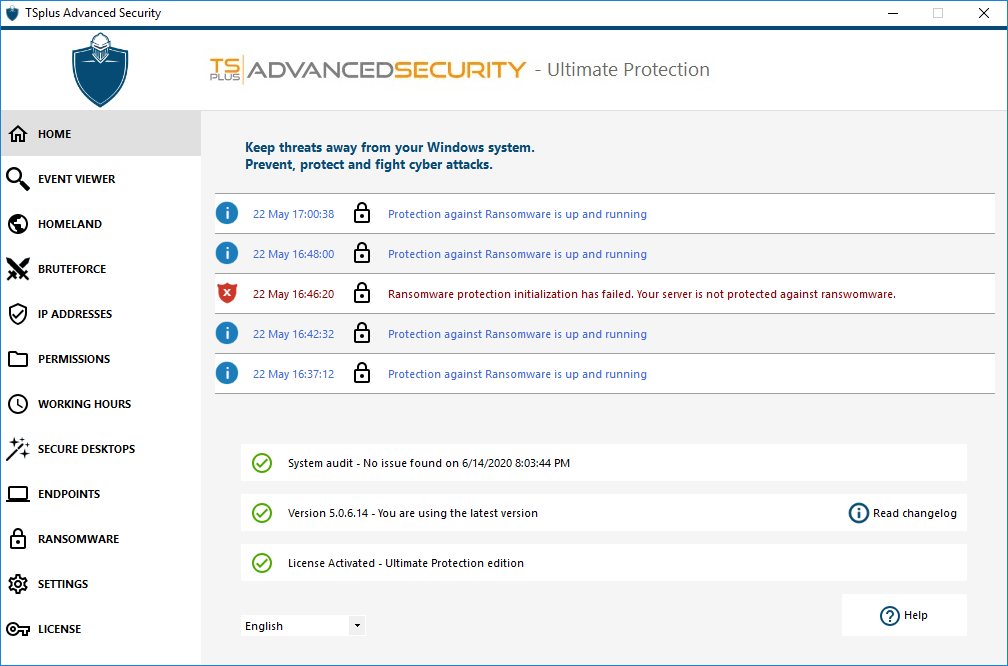Click the Read changelog link

(x=914, y=513)
